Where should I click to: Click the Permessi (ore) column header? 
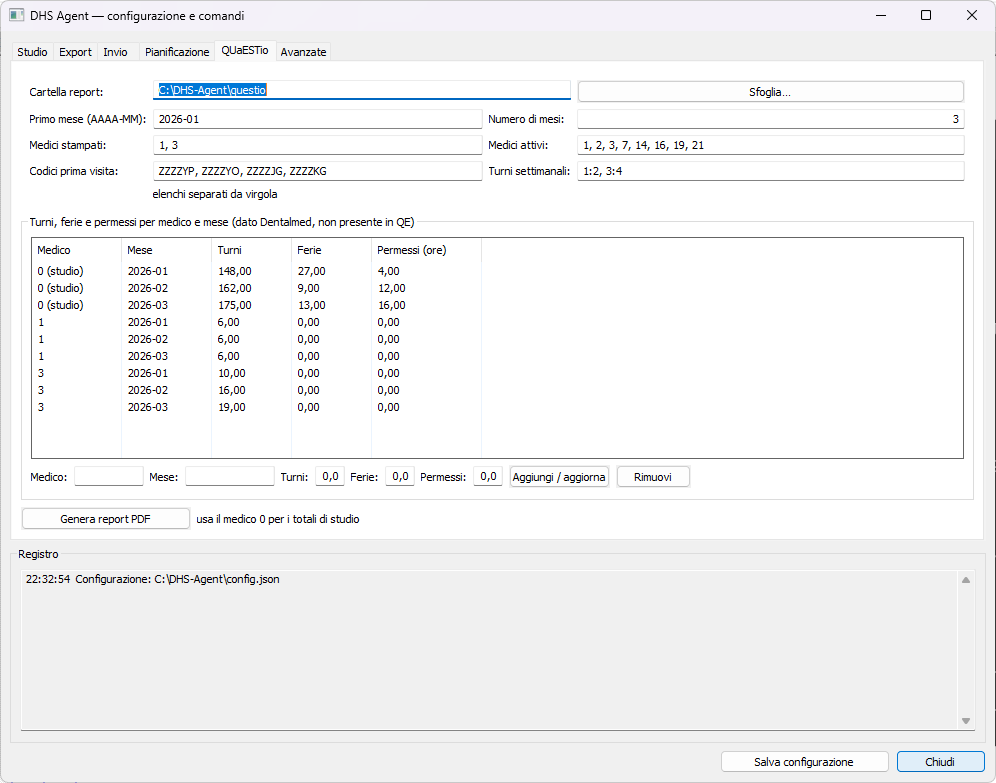point(426,250)
